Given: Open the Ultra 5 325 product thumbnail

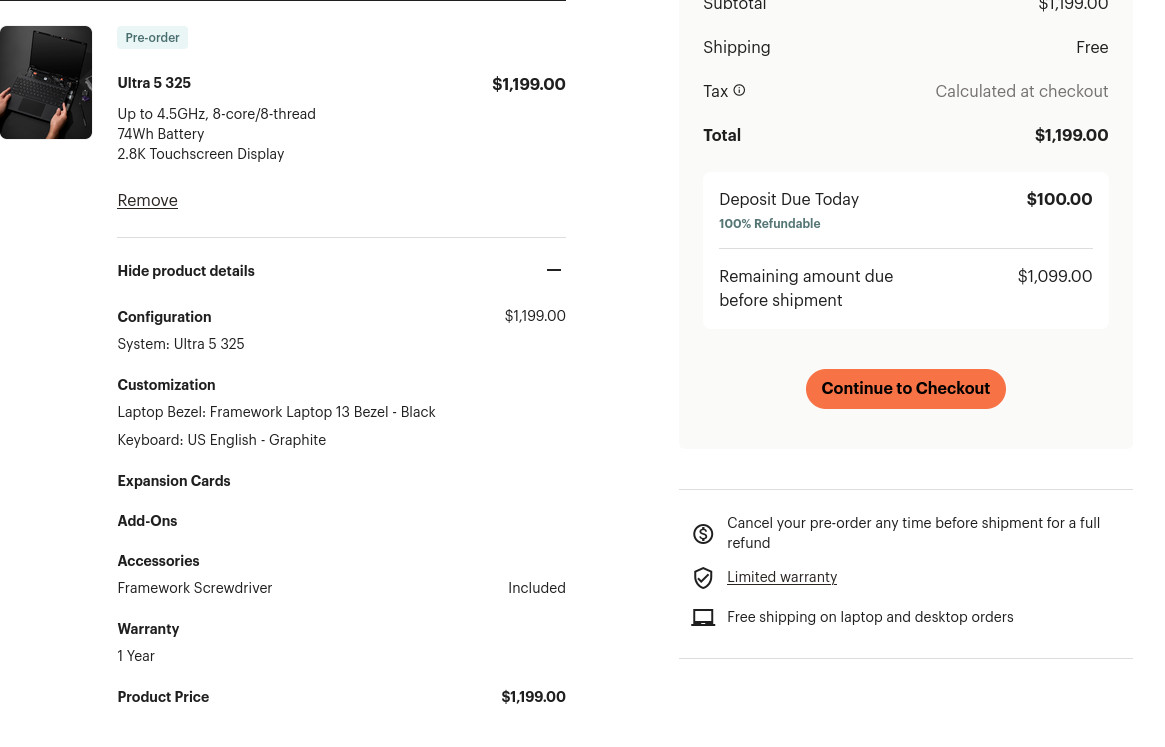Looking at the screenshot, I should click(x=46, y=82).
